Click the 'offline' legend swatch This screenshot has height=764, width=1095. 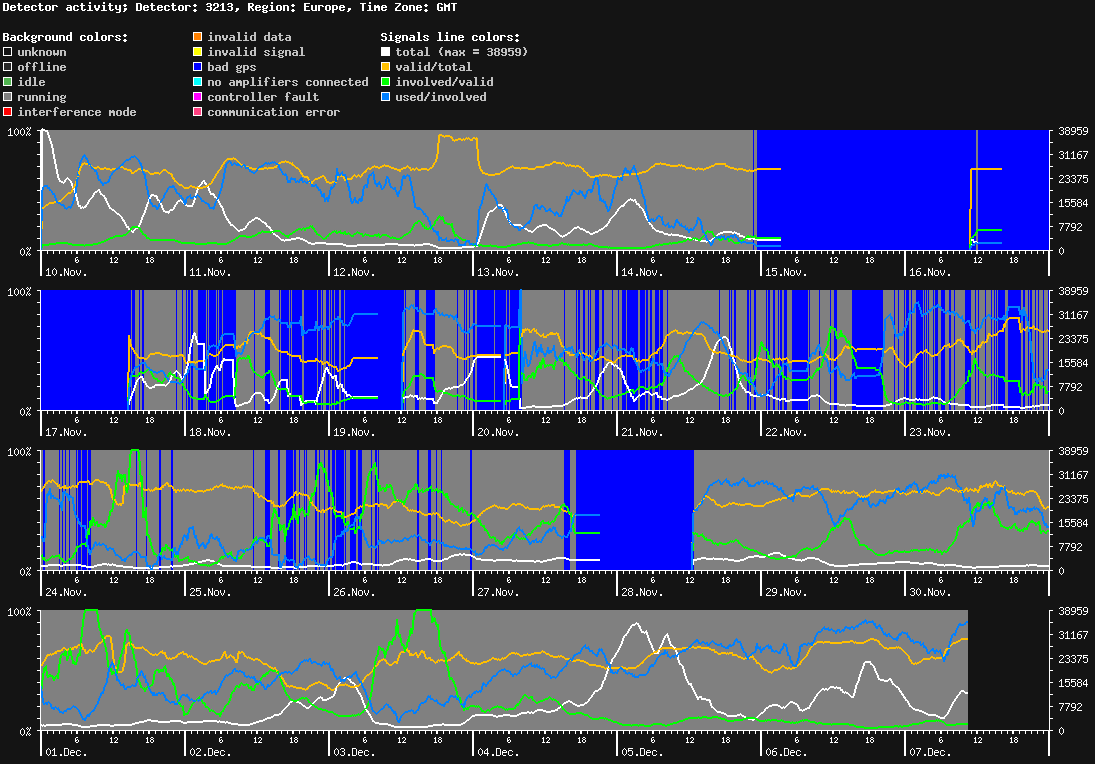click(x=6, y=67)
